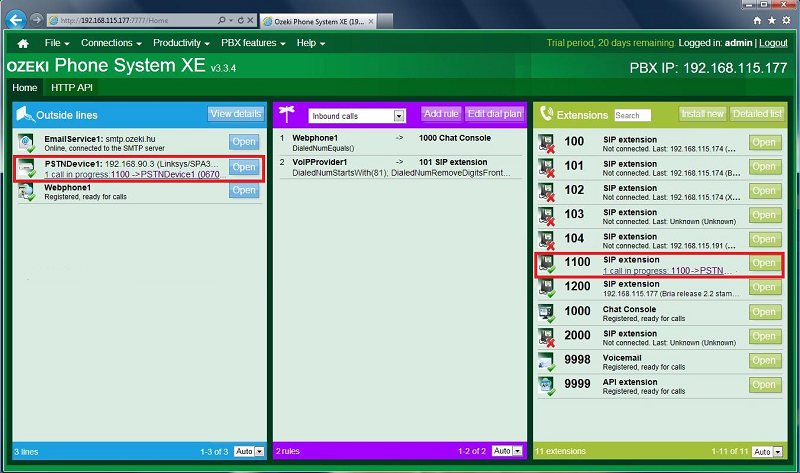This screenshot has height=473, width=800.
Task: Click the Voicemail 9998 extension icon
Action: [x=546, y=363]
